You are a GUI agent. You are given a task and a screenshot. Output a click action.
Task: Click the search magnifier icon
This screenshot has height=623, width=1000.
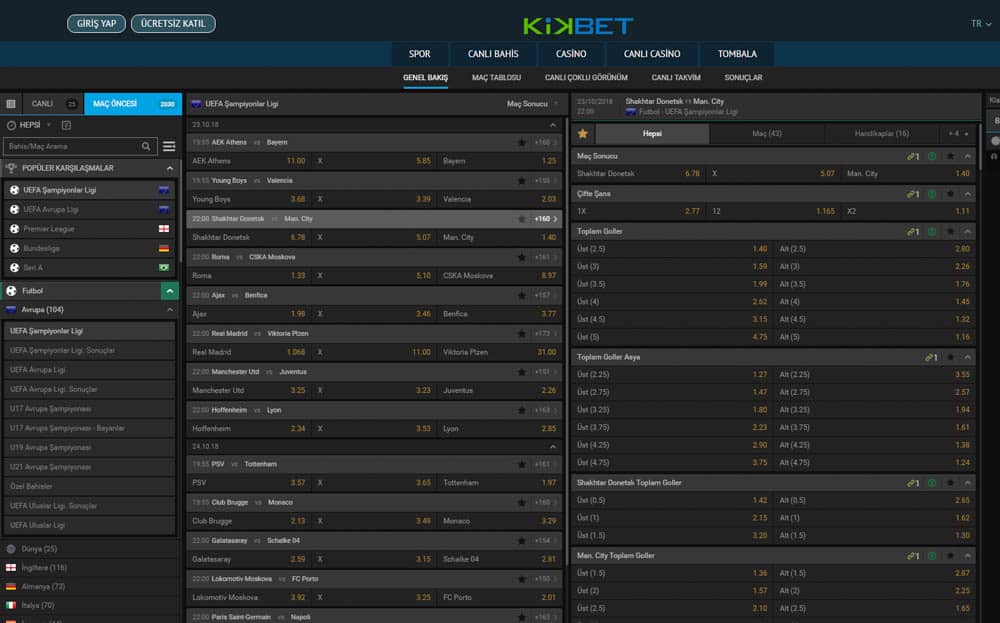[146, 147]
